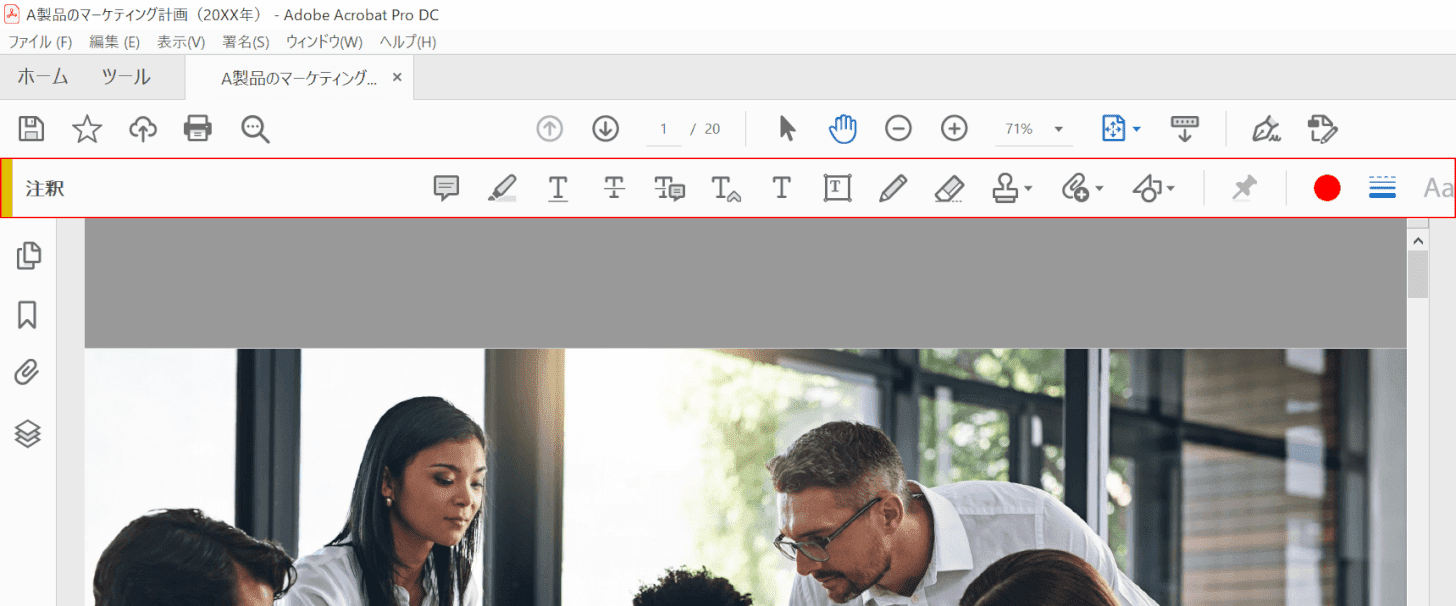This screenshot has width=1456, height=606.
Task: Open the 表示(V) menu
Action: [x=181, y=42]
